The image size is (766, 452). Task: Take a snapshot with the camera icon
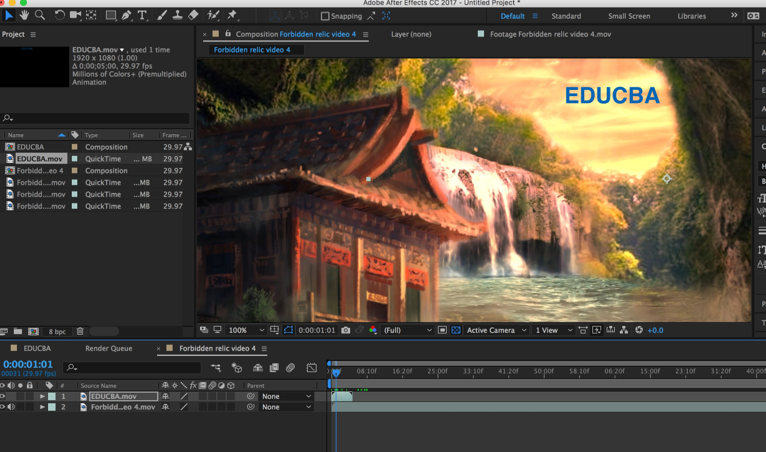coord(346,330)
